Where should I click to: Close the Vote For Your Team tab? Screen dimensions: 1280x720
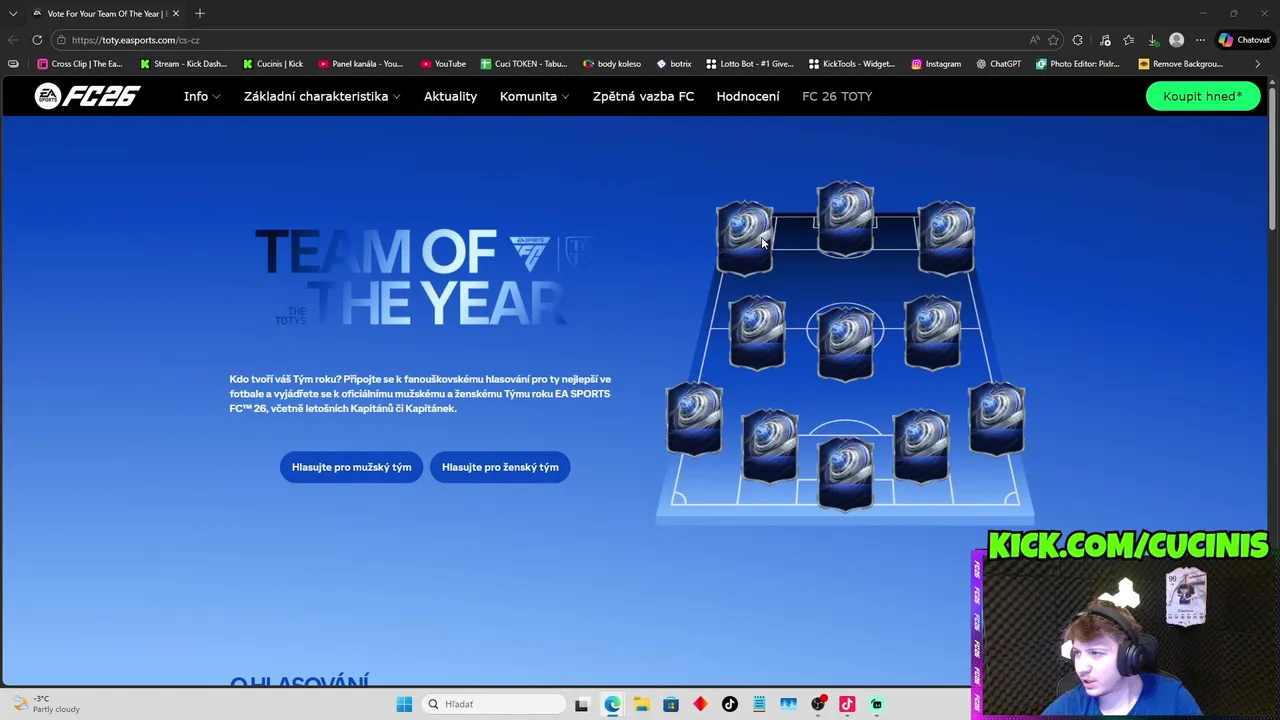pyautogui.click(x=175, y=14)
